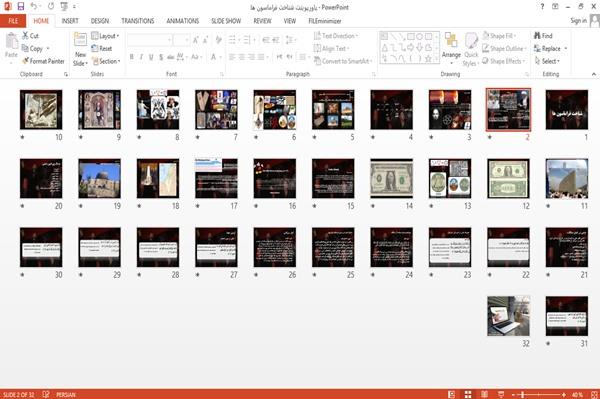This screenshot has width=600, height=399.
Task: Click Replace in the Editing group
Action: [548, 49]
